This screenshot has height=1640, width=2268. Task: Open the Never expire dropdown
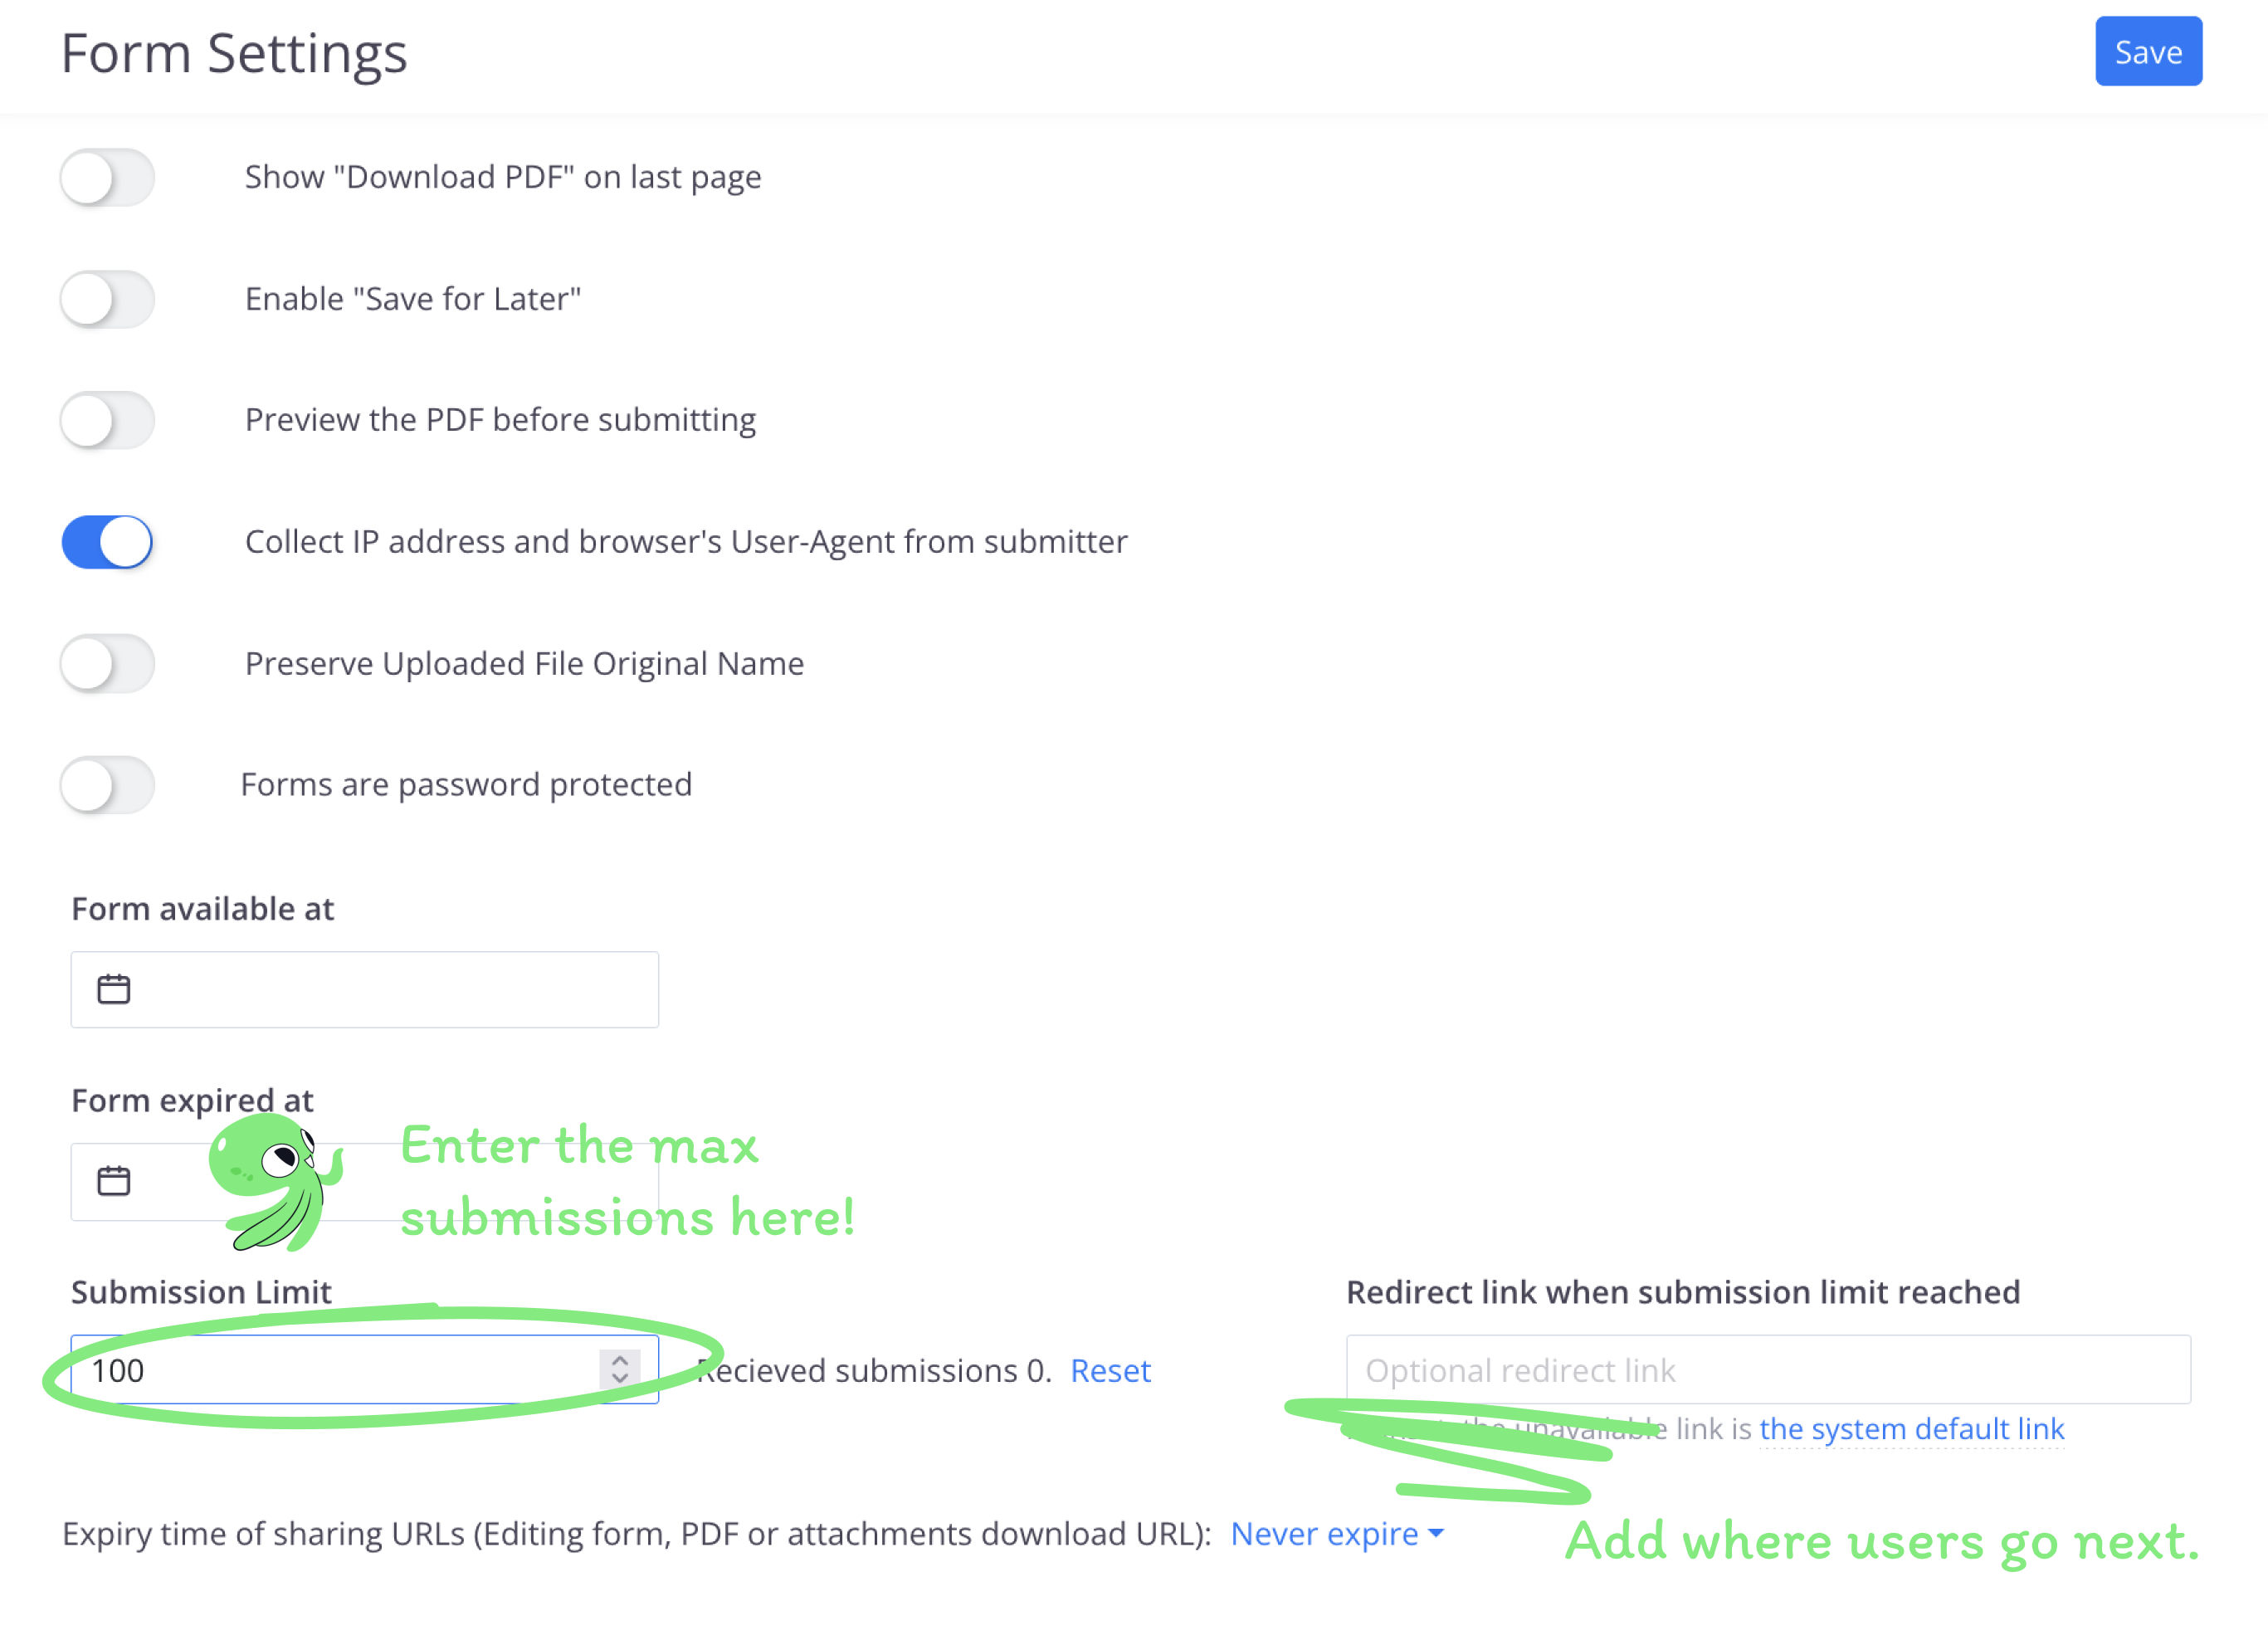pyautogui.click(x=1336, y=1533)
